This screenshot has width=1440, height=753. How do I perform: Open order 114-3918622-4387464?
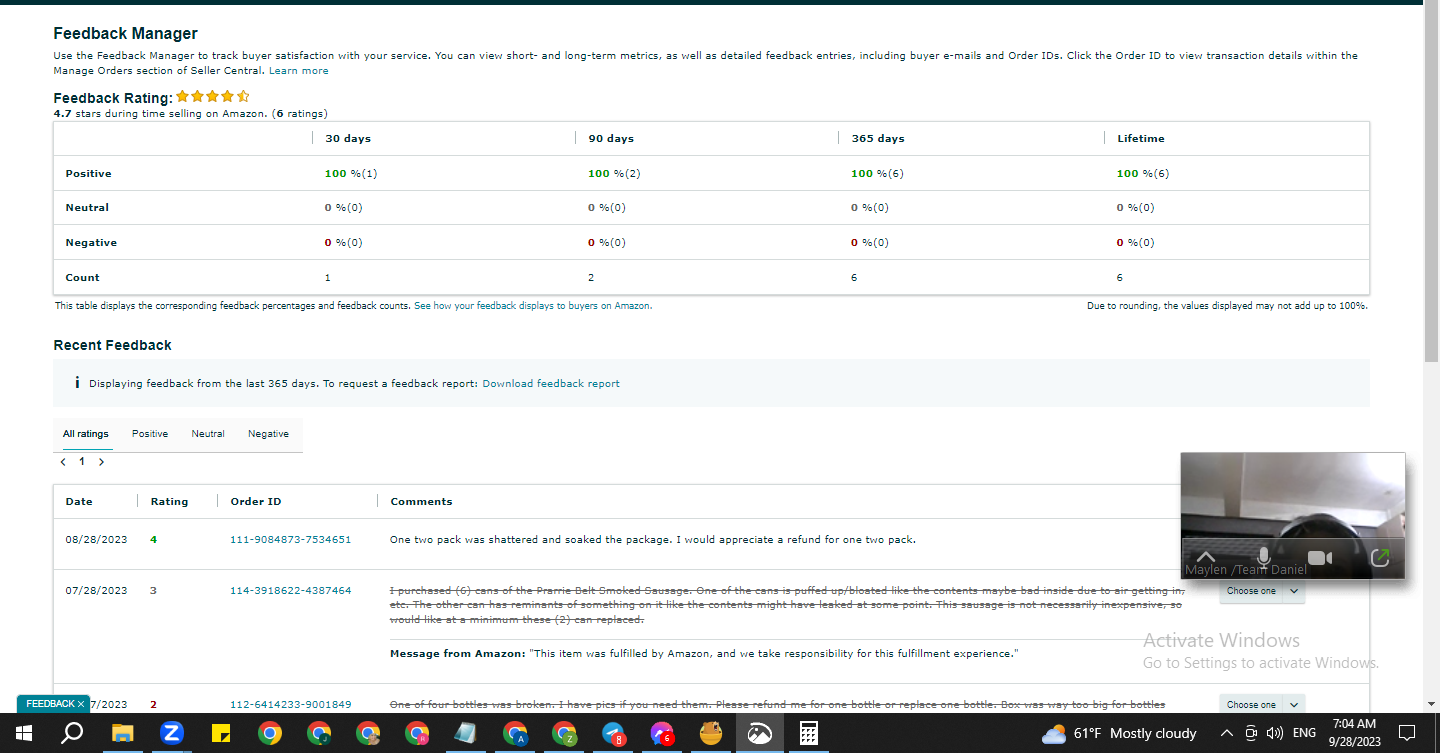pyautogui.click(x=290, y=591)
